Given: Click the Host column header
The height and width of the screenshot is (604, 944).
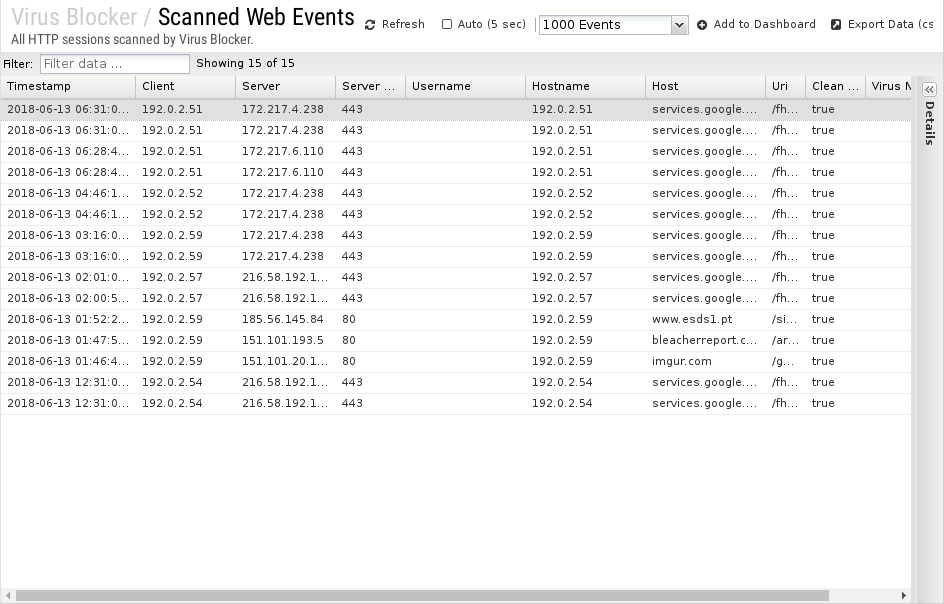Looking at the screenshot, I should pyautogui.click(x=705, y=87).
